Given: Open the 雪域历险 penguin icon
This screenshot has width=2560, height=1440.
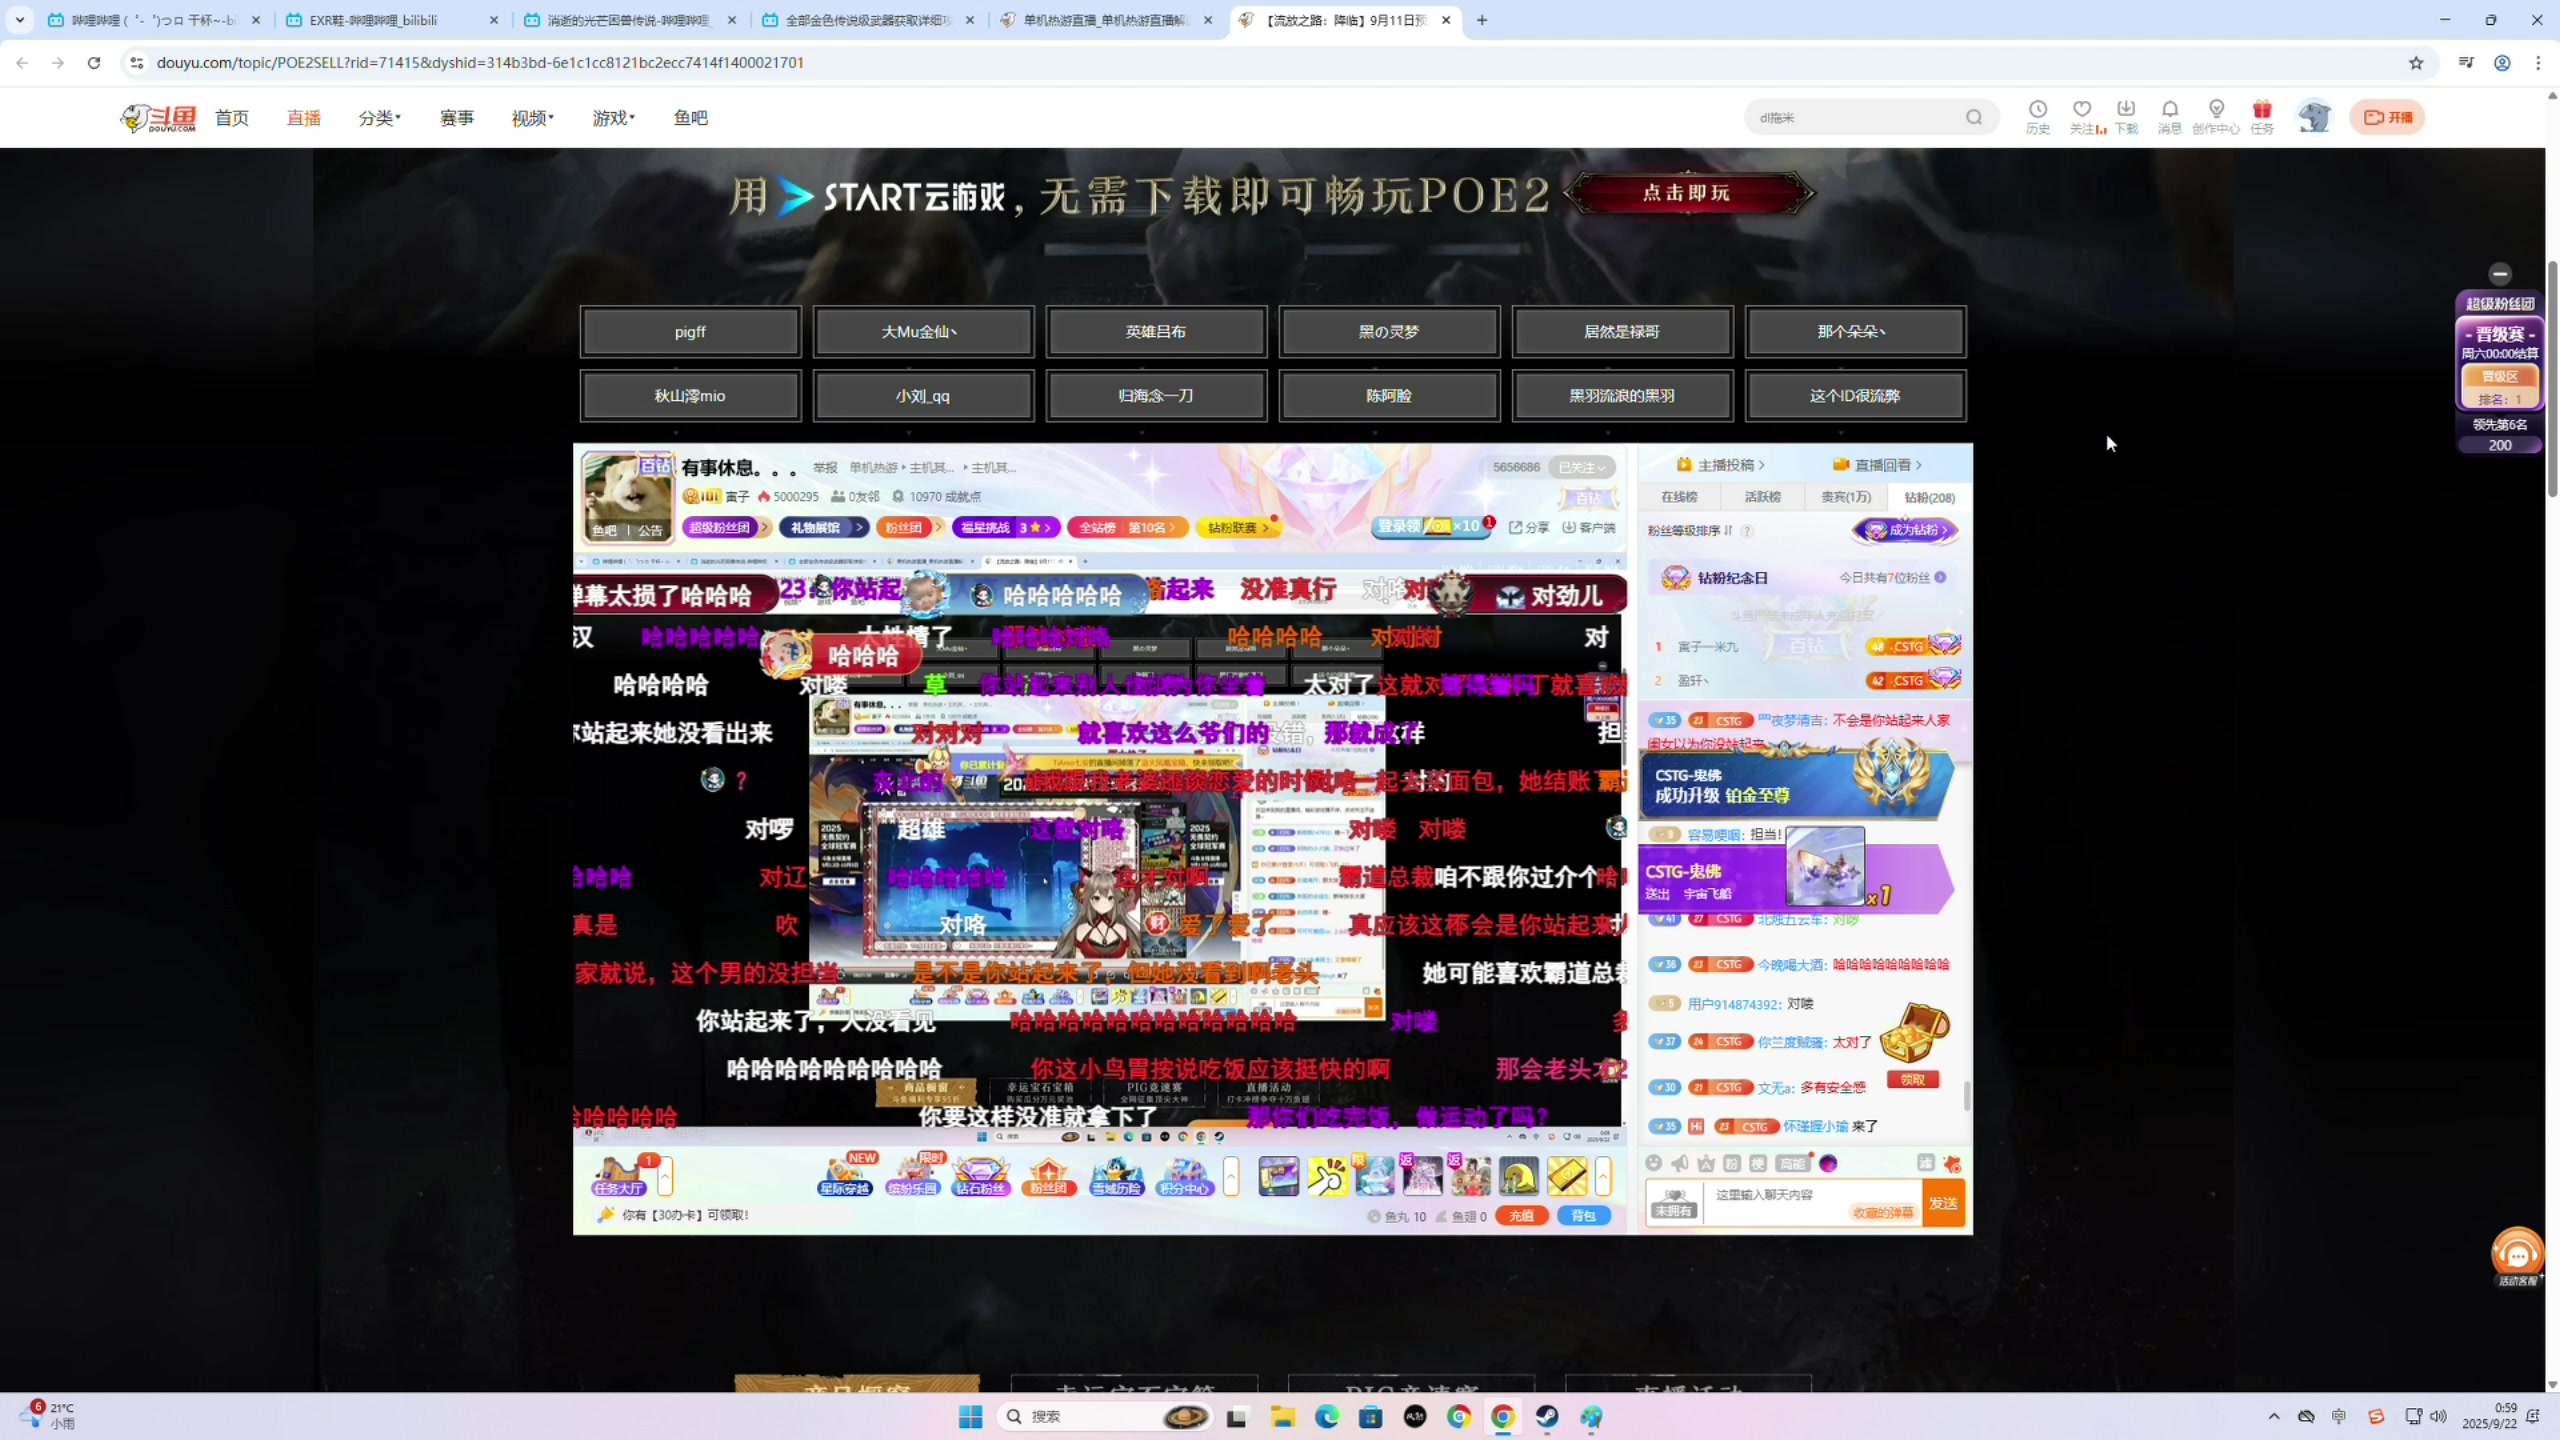Looking at the screenshot, I should [1116, 1176].
